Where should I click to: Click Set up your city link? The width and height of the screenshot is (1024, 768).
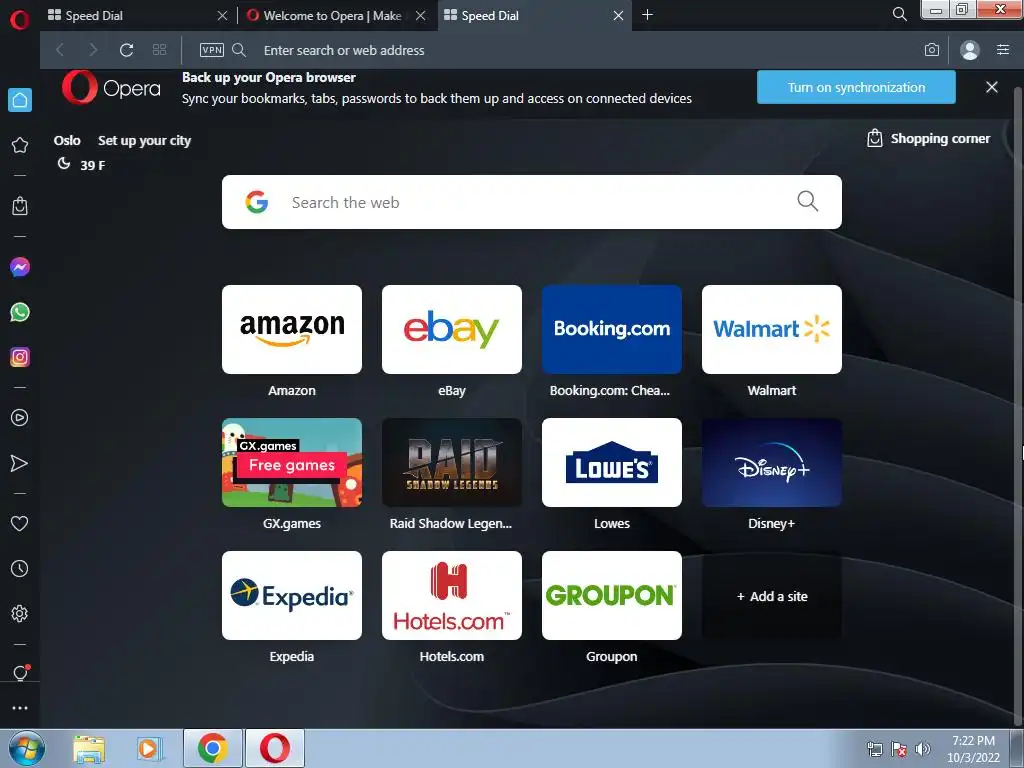(144, 140)
